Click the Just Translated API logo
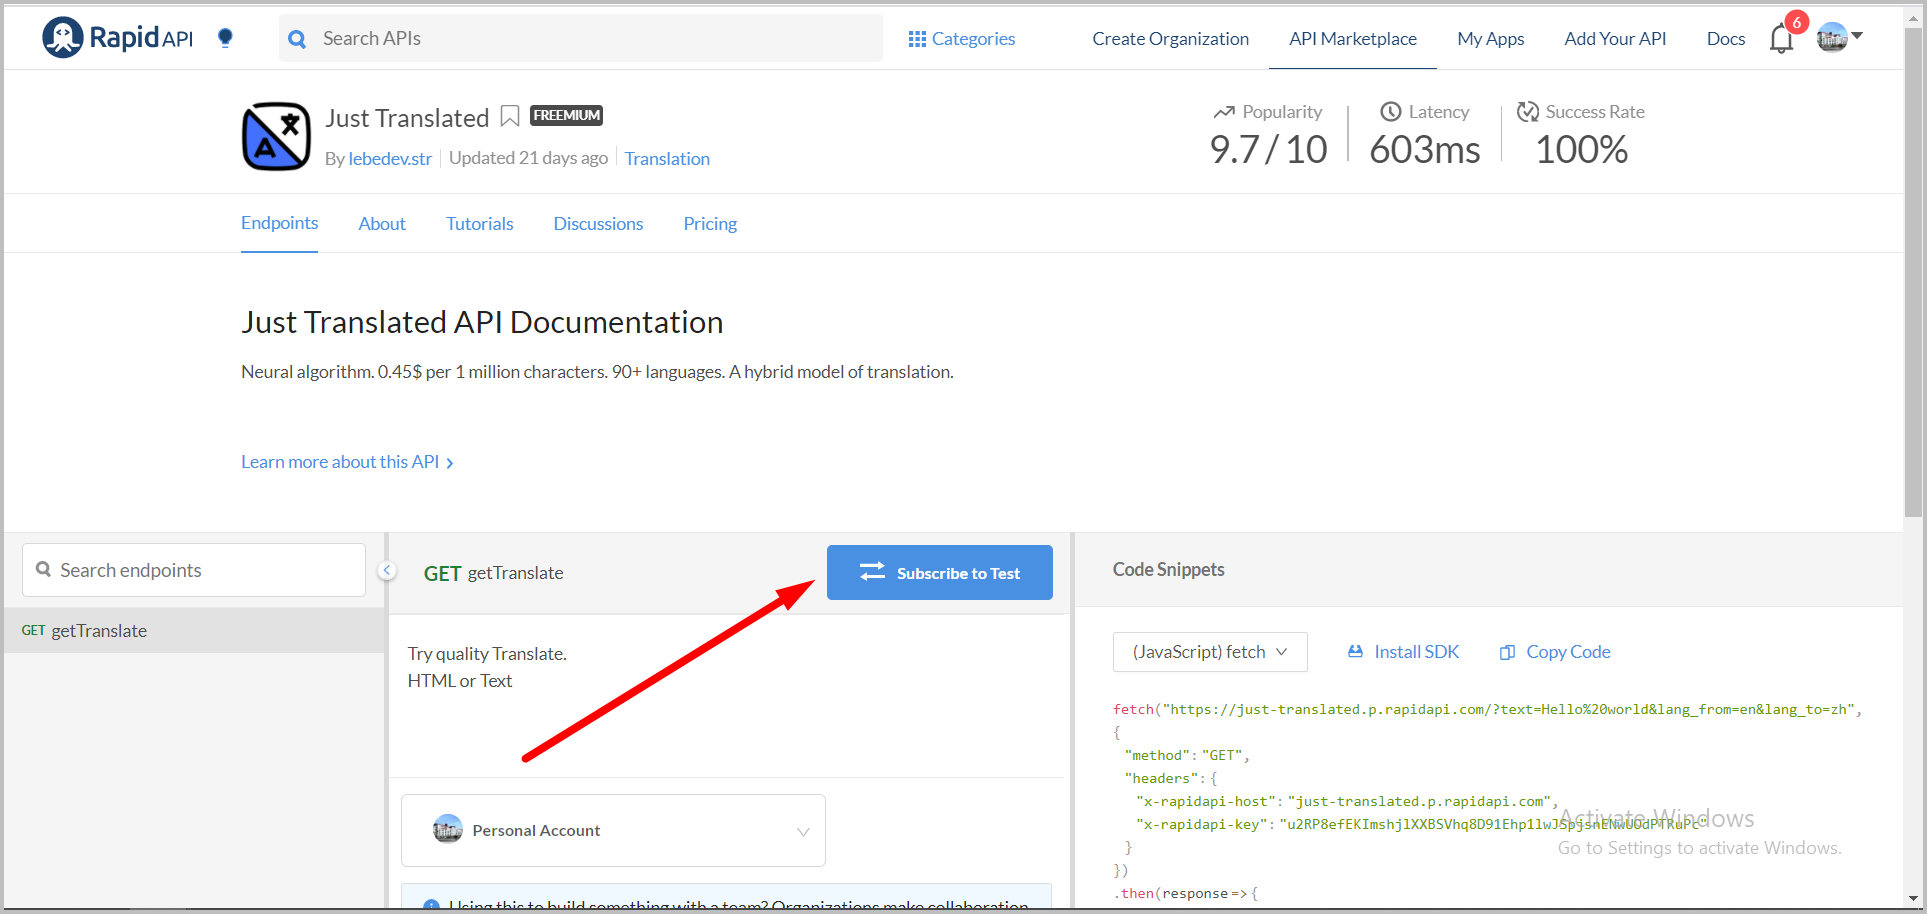1927x914 pixels. 276,136
